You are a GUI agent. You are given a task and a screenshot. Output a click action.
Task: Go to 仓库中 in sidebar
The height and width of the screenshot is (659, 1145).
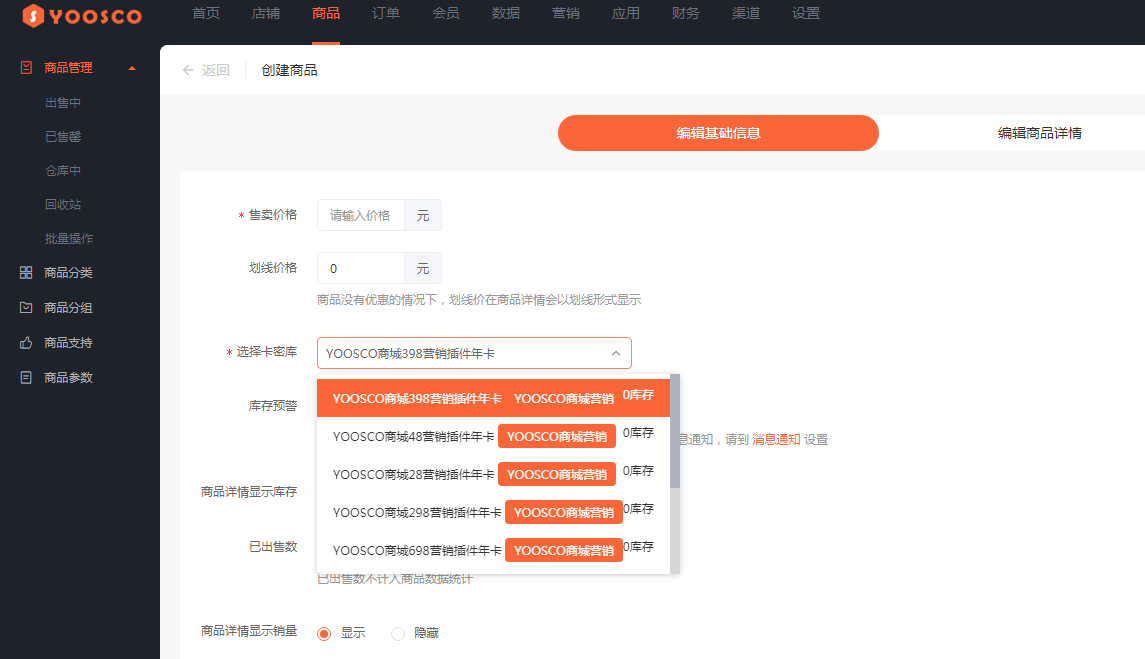pos(63,171)
